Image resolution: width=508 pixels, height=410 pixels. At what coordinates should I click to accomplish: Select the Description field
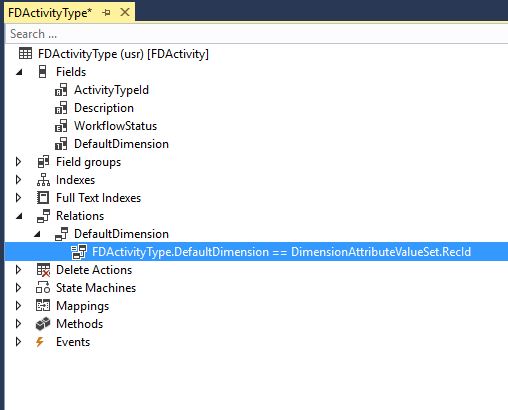[104, 108]
